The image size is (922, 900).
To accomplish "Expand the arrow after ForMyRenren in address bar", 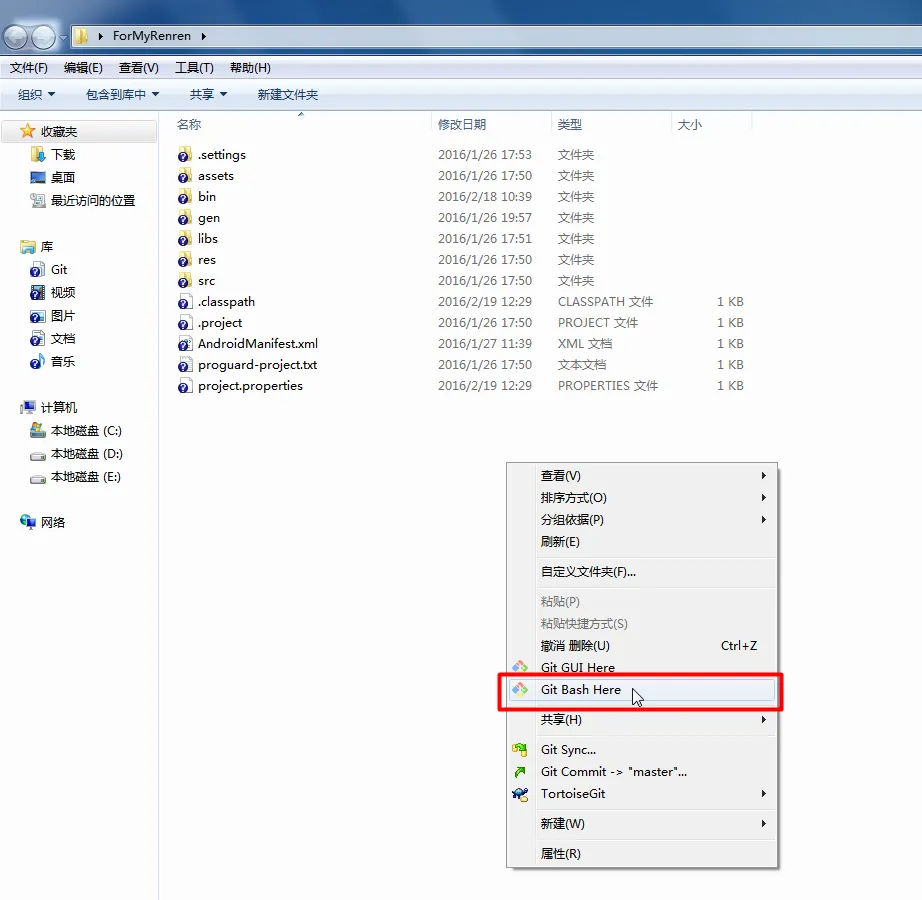I will point(203,36).
